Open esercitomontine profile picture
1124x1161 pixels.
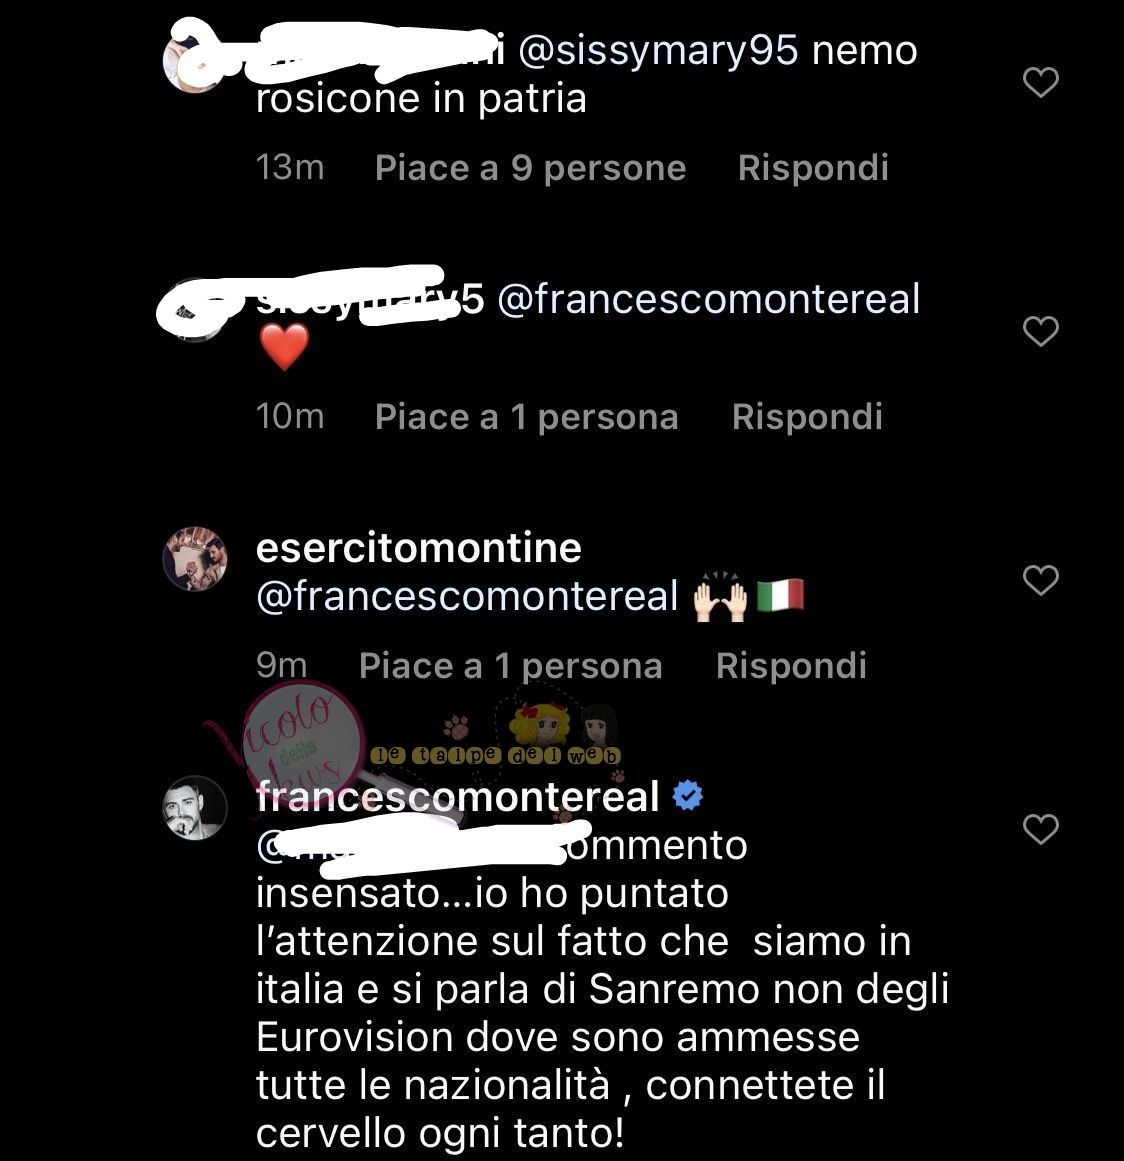pyautogui.click(x=195, y=559)
